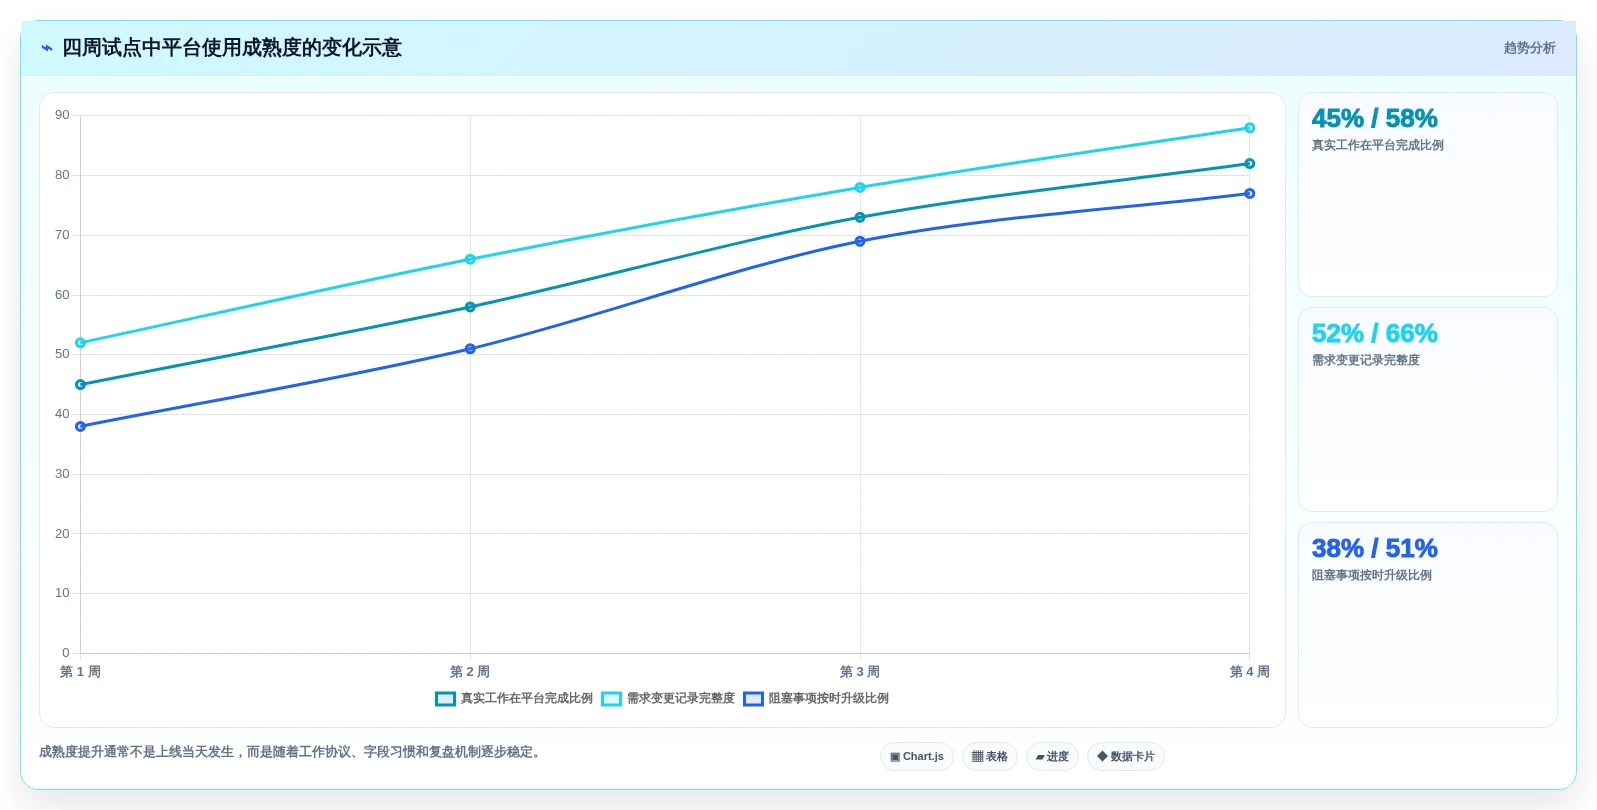The image size is (1597, 810).
Task: Click the 第 2 周 axis label
Action: coord(470,672)
